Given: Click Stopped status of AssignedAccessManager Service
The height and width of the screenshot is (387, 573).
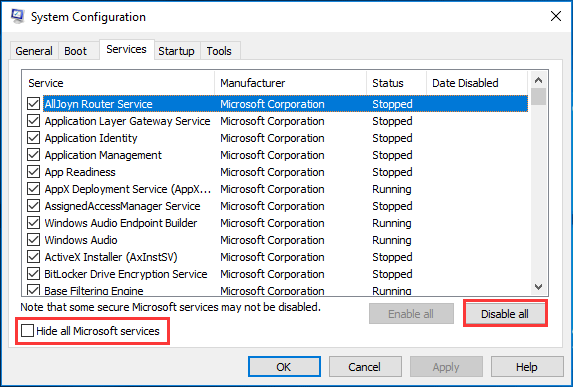Looking at the screenshot, I should pos(392,206).
